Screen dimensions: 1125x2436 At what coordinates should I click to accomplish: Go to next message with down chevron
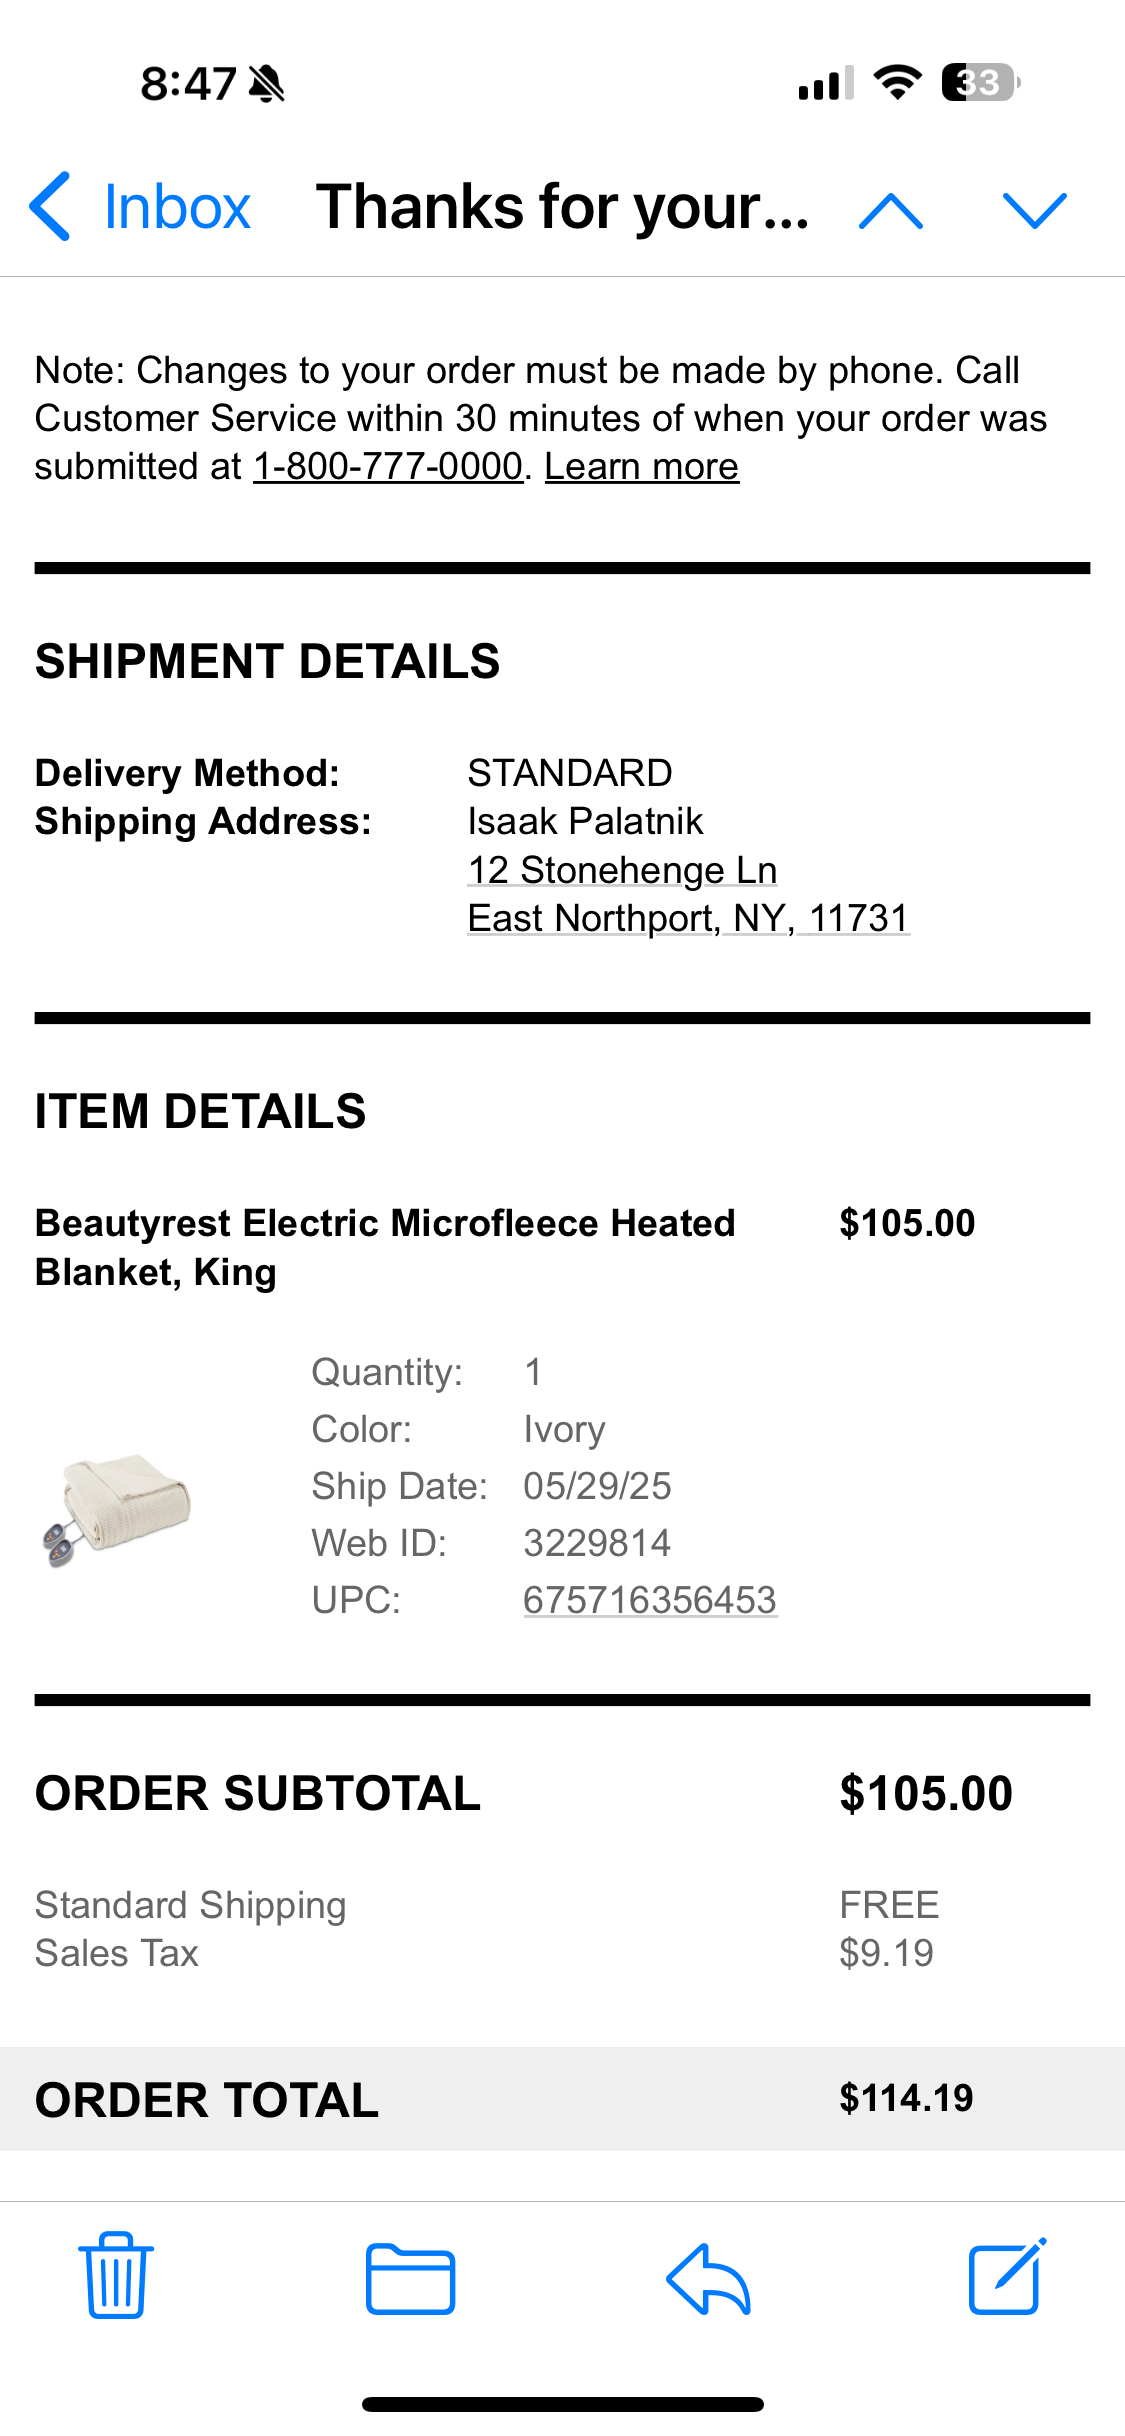click(1035, 211)
